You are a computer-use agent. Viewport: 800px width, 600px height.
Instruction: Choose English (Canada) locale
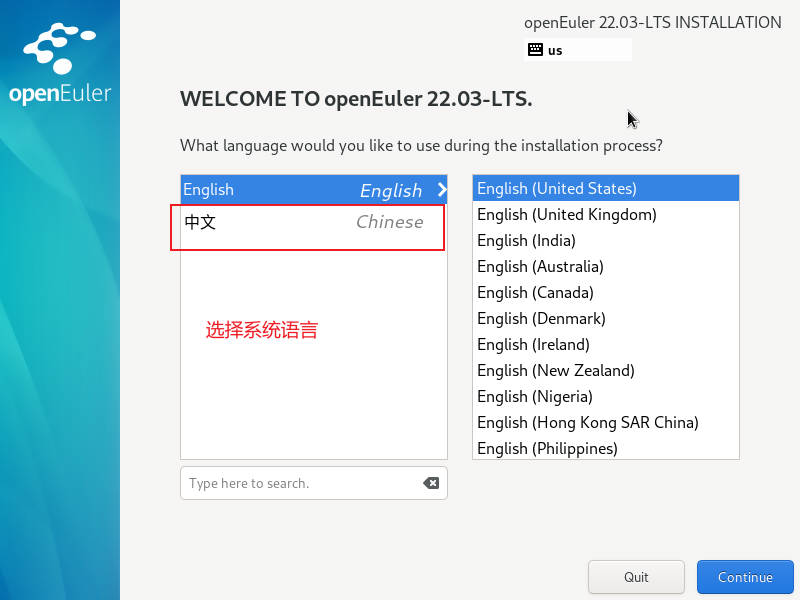(606, 292)
